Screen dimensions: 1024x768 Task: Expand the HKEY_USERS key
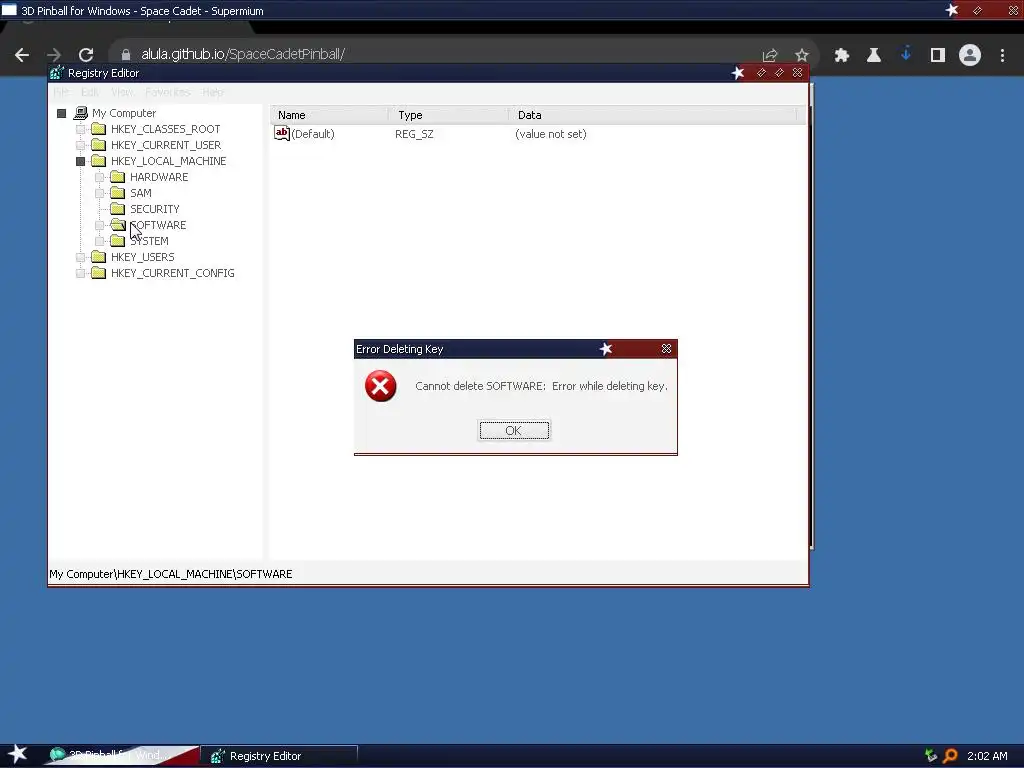(80, 257)
